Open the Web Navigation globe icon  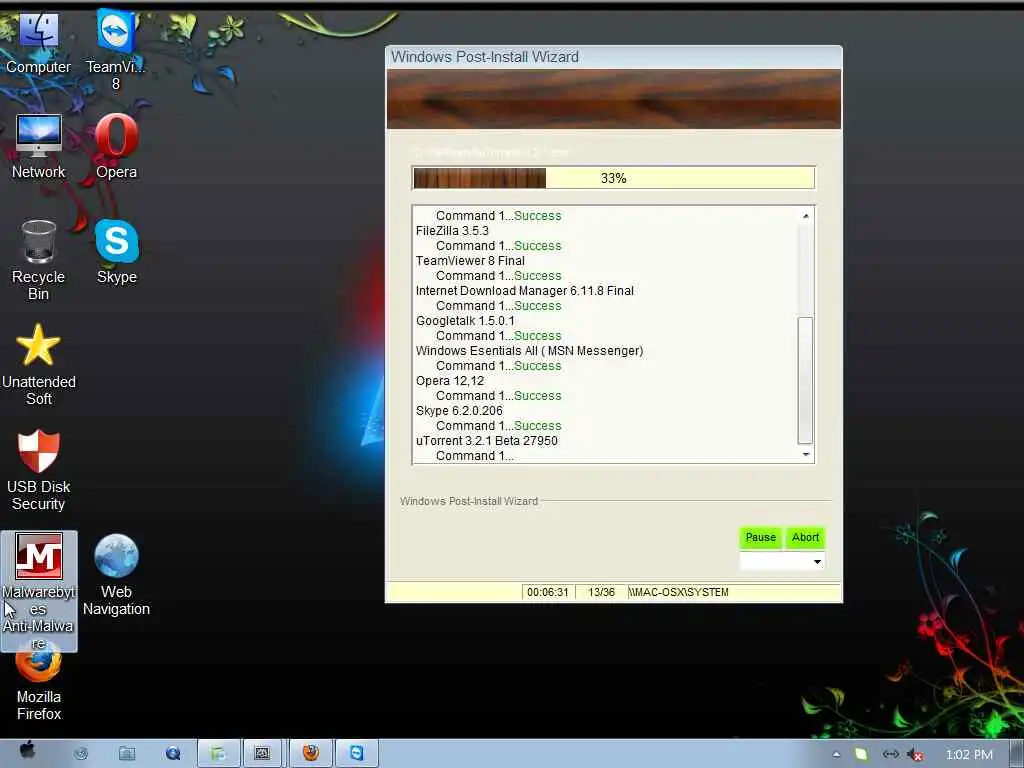116,575
